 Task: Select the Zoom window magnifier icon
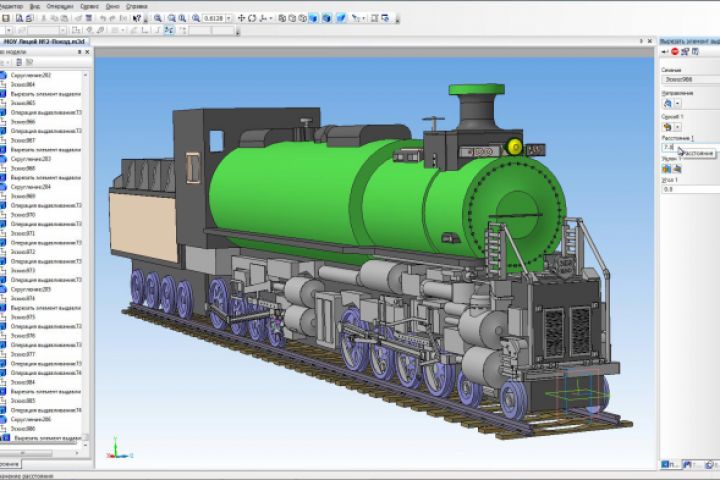point(158,18)
